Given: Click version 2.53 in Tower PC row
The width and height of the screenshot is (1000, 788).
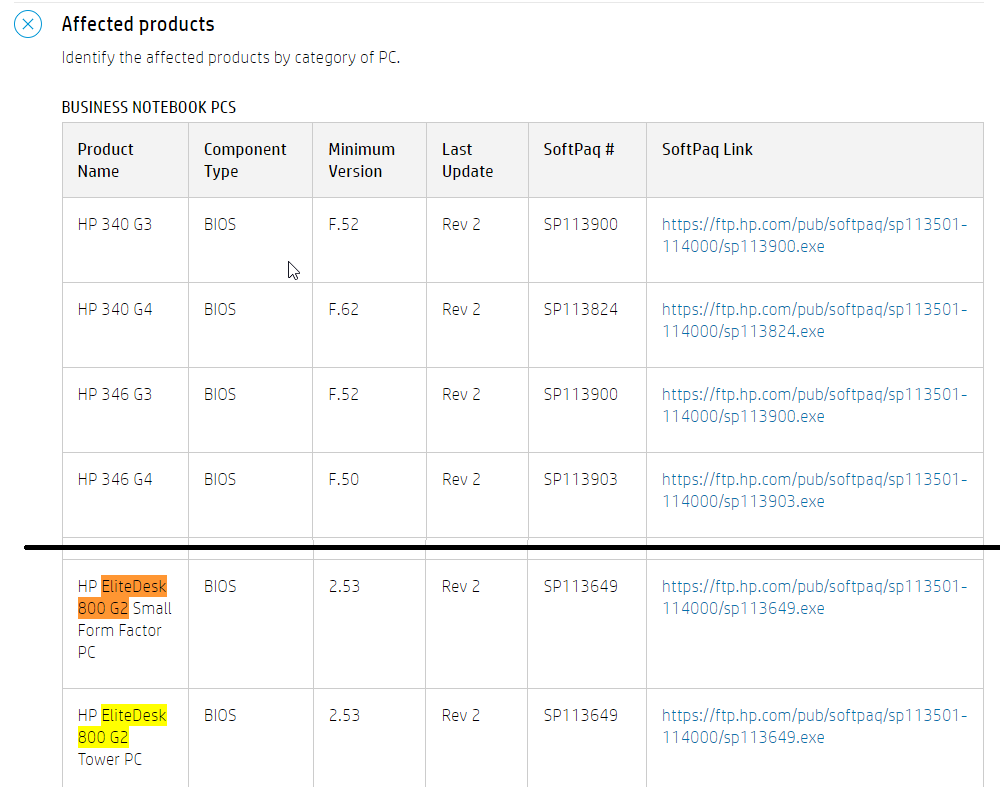Looking at the screenshot, I should pyautogui.click(x=344, y=715).
